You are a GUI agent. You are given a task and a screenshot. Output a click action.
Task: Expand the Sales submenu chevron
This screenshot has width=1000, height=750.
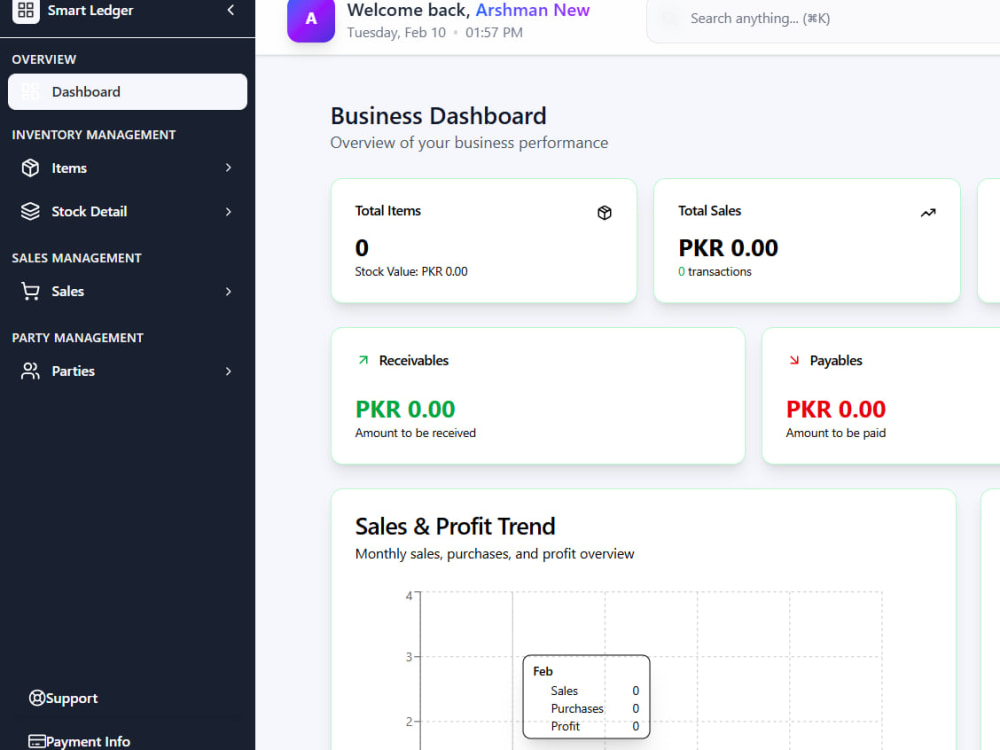(228, 291)
